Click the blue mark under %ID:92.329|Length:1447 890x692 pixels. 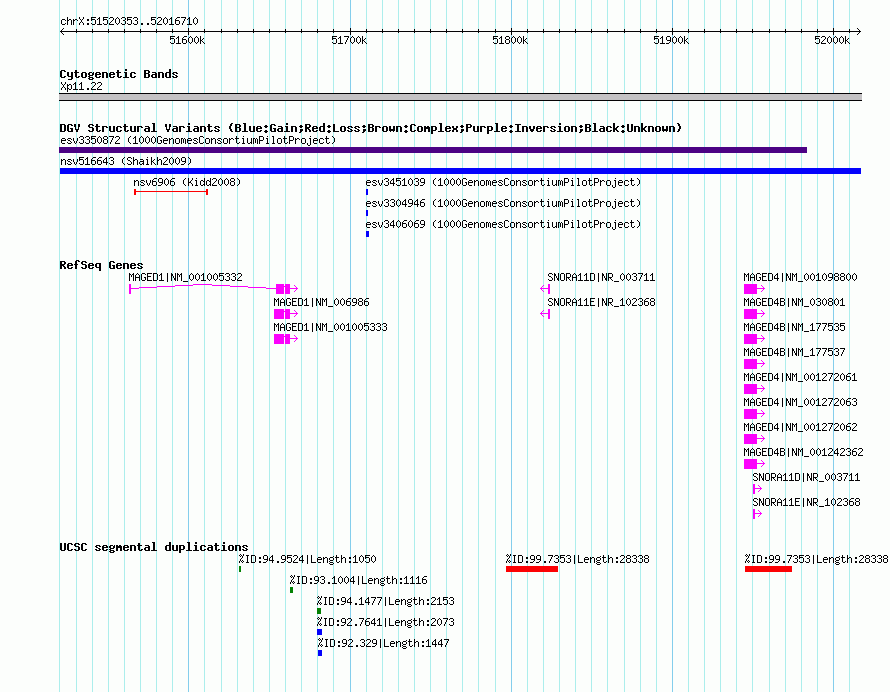pyautogui.click(x=320, y=653)
